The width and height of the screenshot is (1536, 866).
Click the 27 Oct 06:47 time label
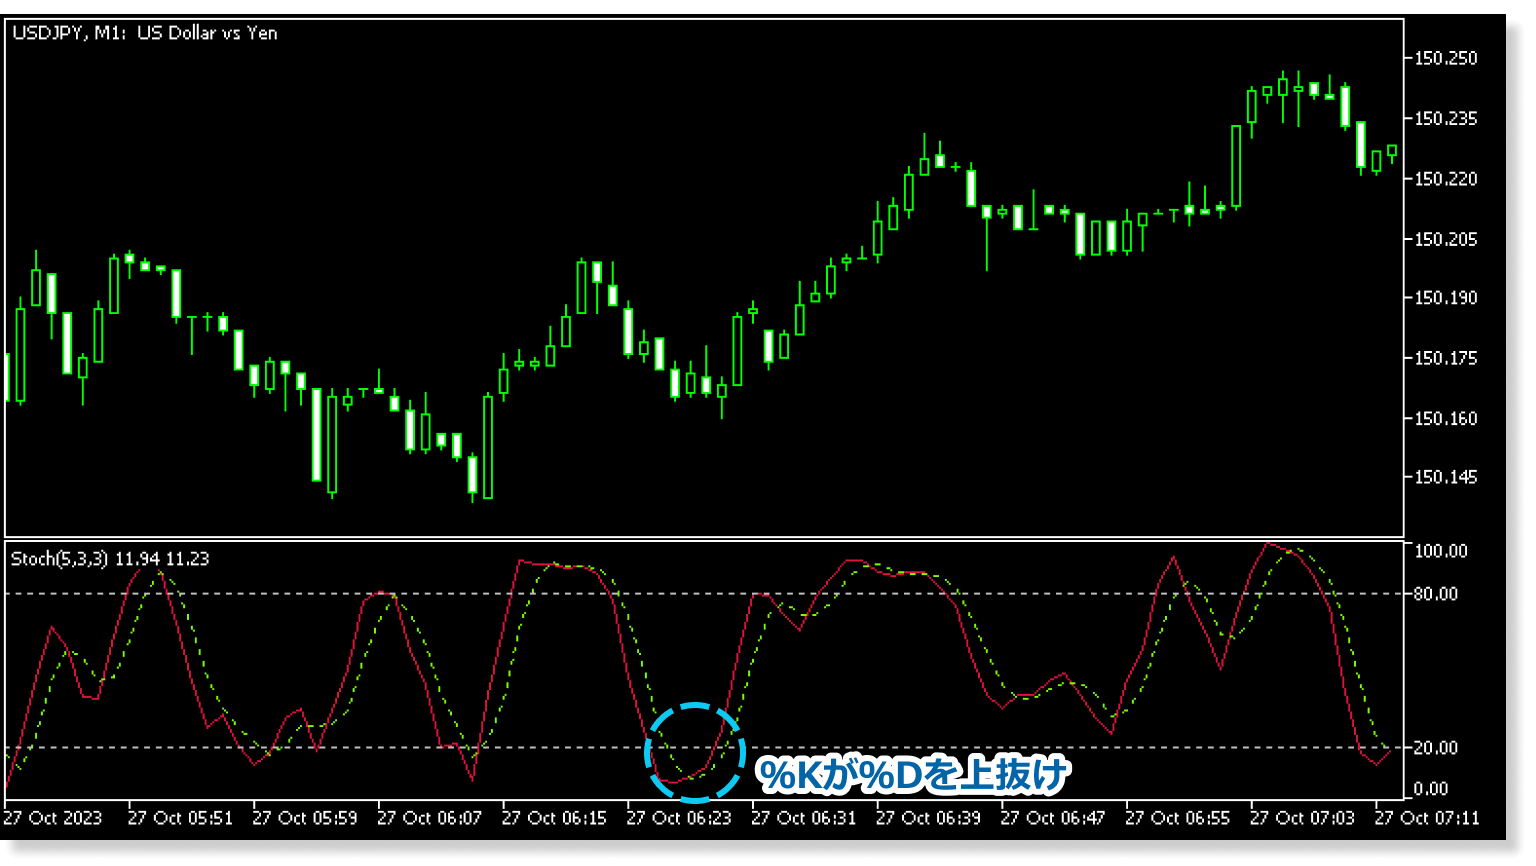click(x=1053, y=818)
